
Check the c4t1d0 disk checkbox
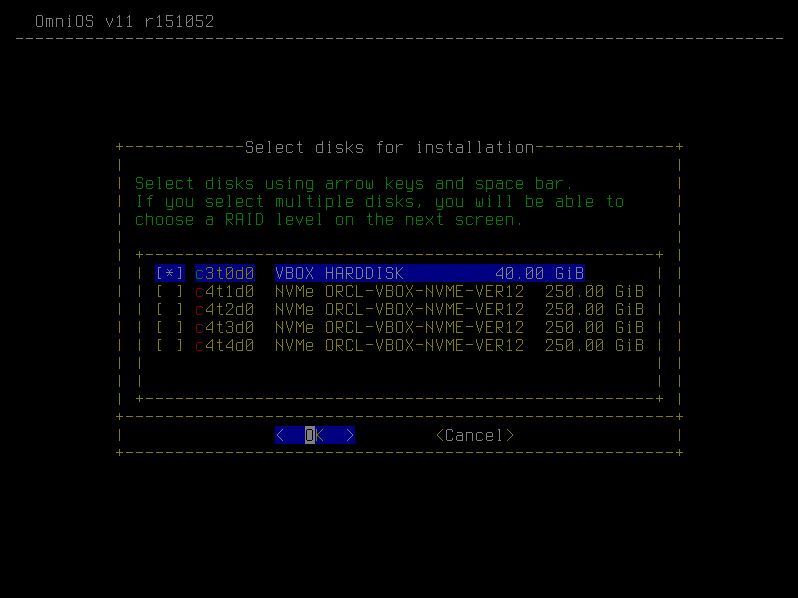(169, 291)
